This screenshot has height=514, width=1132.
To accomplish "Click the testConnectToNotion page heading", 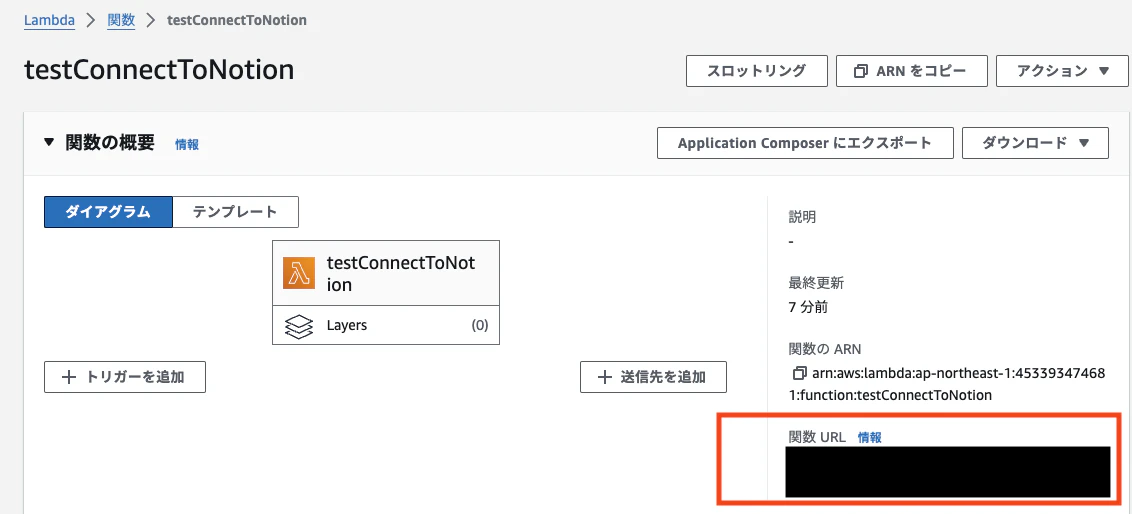I will 160,71.
